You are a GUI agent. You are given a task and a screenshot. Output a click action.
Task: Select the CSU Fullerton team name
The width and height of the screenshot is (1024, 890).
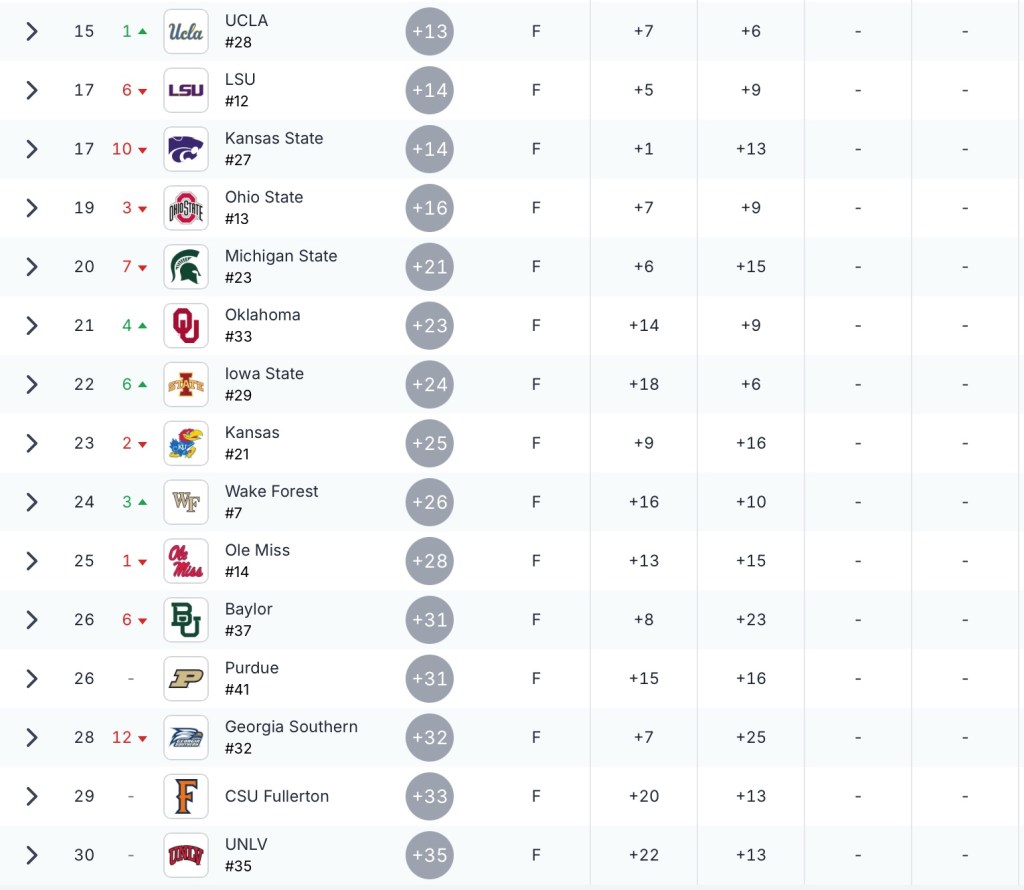tap(277, 796)
